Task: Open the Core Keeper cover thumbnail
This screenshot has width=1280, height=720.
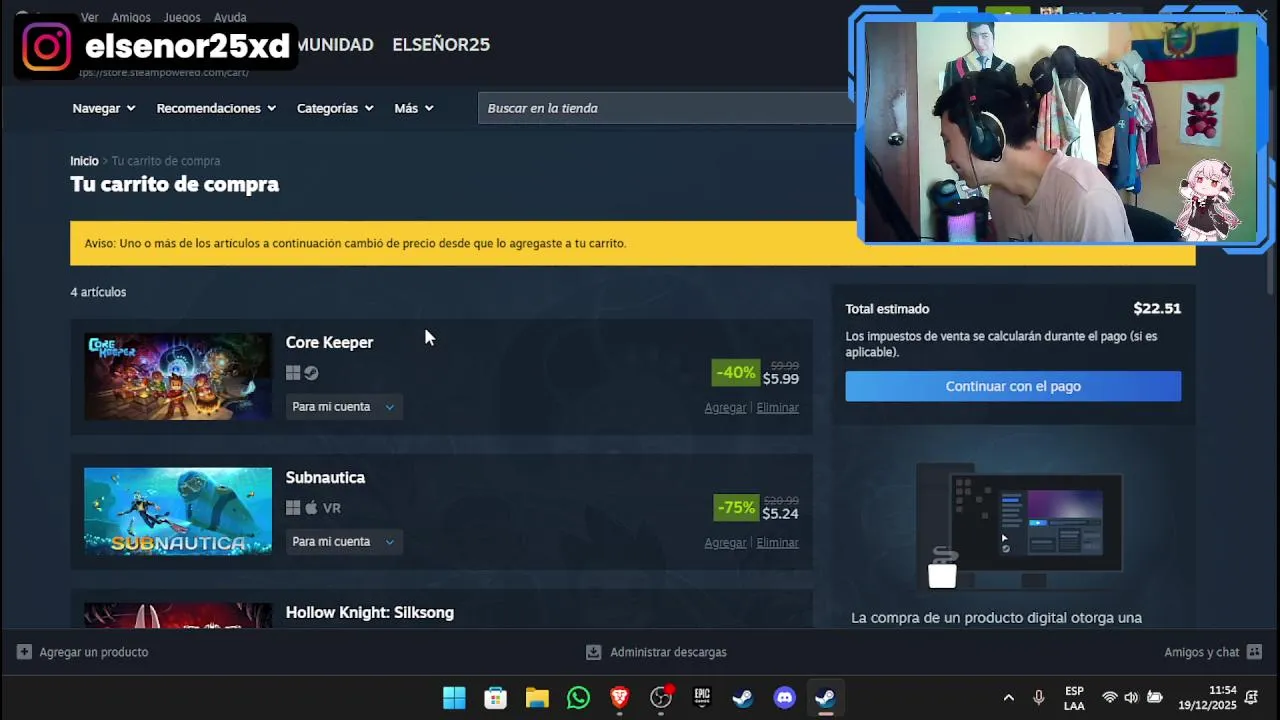Action: click(178, 377)
